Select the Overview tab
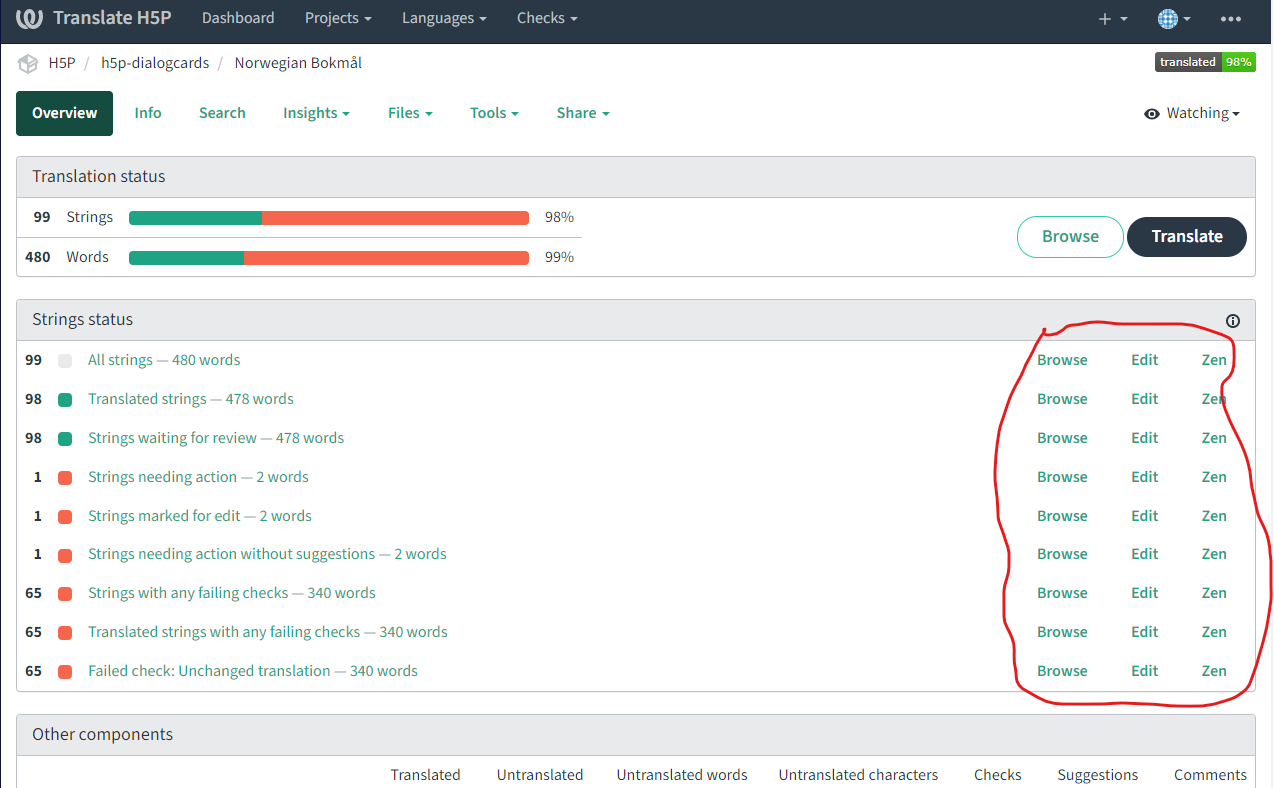Viewport: 1274px width, 788px height. click(x=64, y=113)
